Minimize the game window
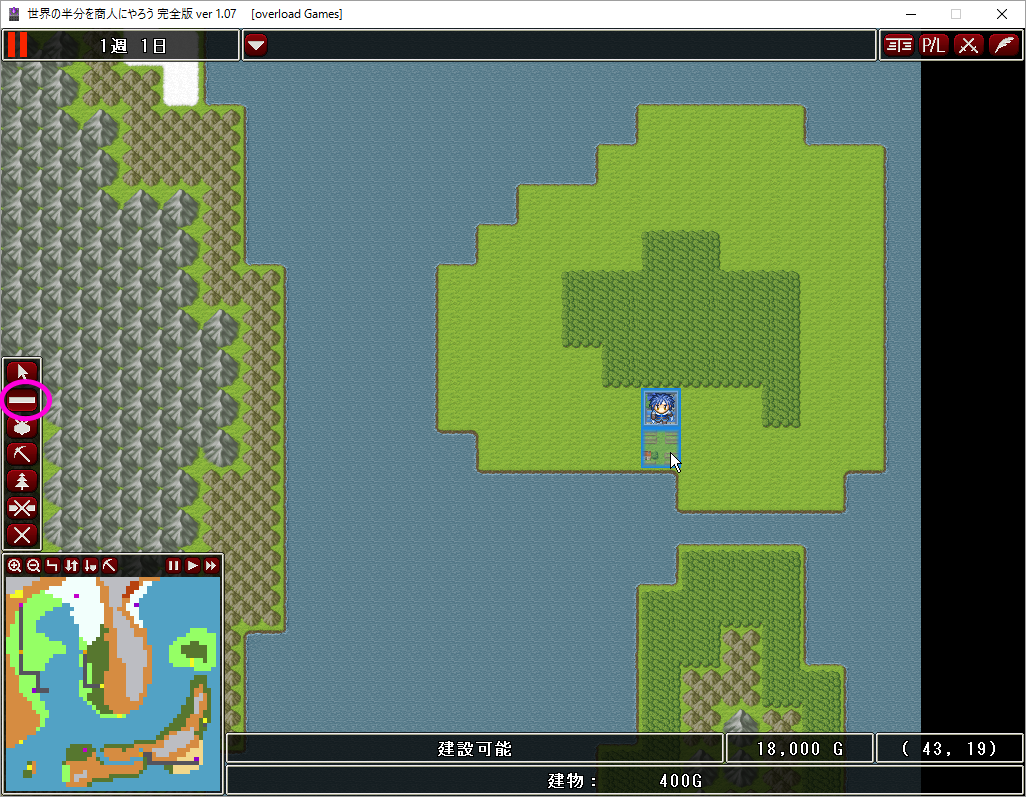 911,14
